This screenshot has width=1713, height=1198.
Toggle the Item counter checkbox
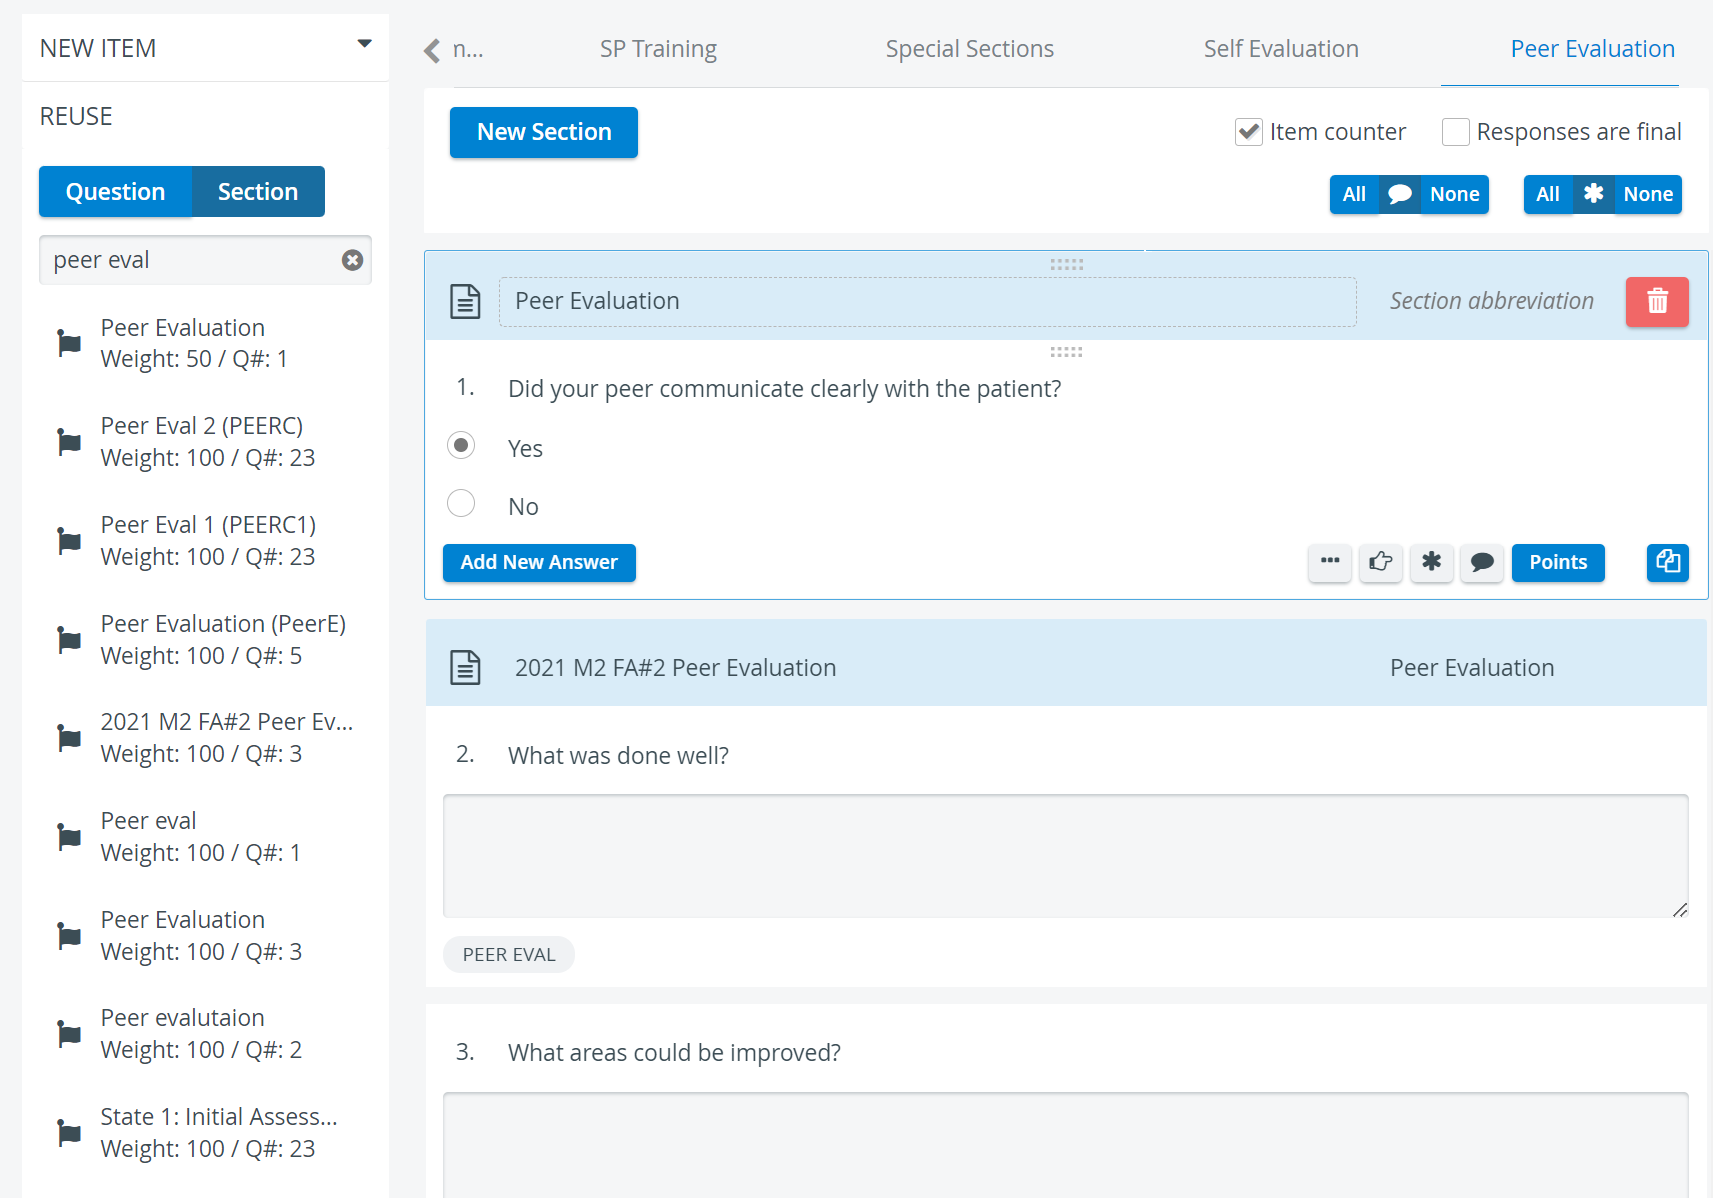pyautogui.click(x=1249, y=132)
